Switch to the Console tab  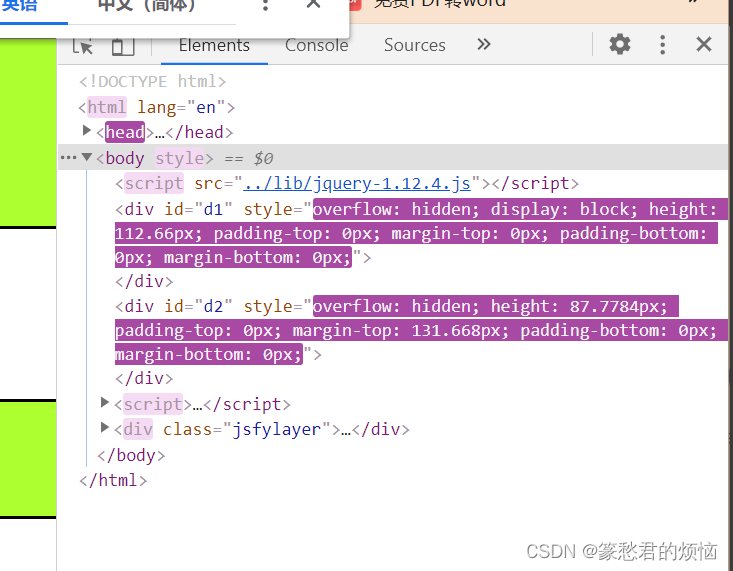(316, 45)
